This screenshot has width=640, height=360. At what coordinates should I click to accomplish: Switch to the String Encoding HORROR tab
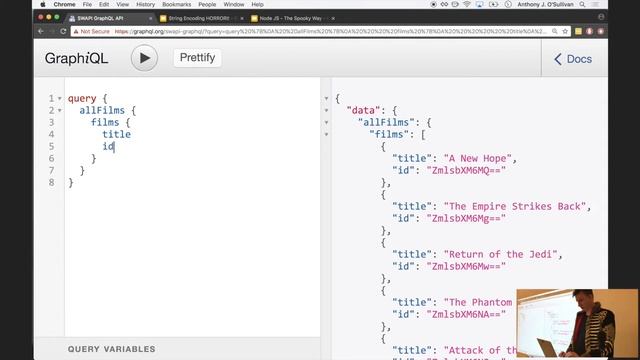[x=200, y=18]
